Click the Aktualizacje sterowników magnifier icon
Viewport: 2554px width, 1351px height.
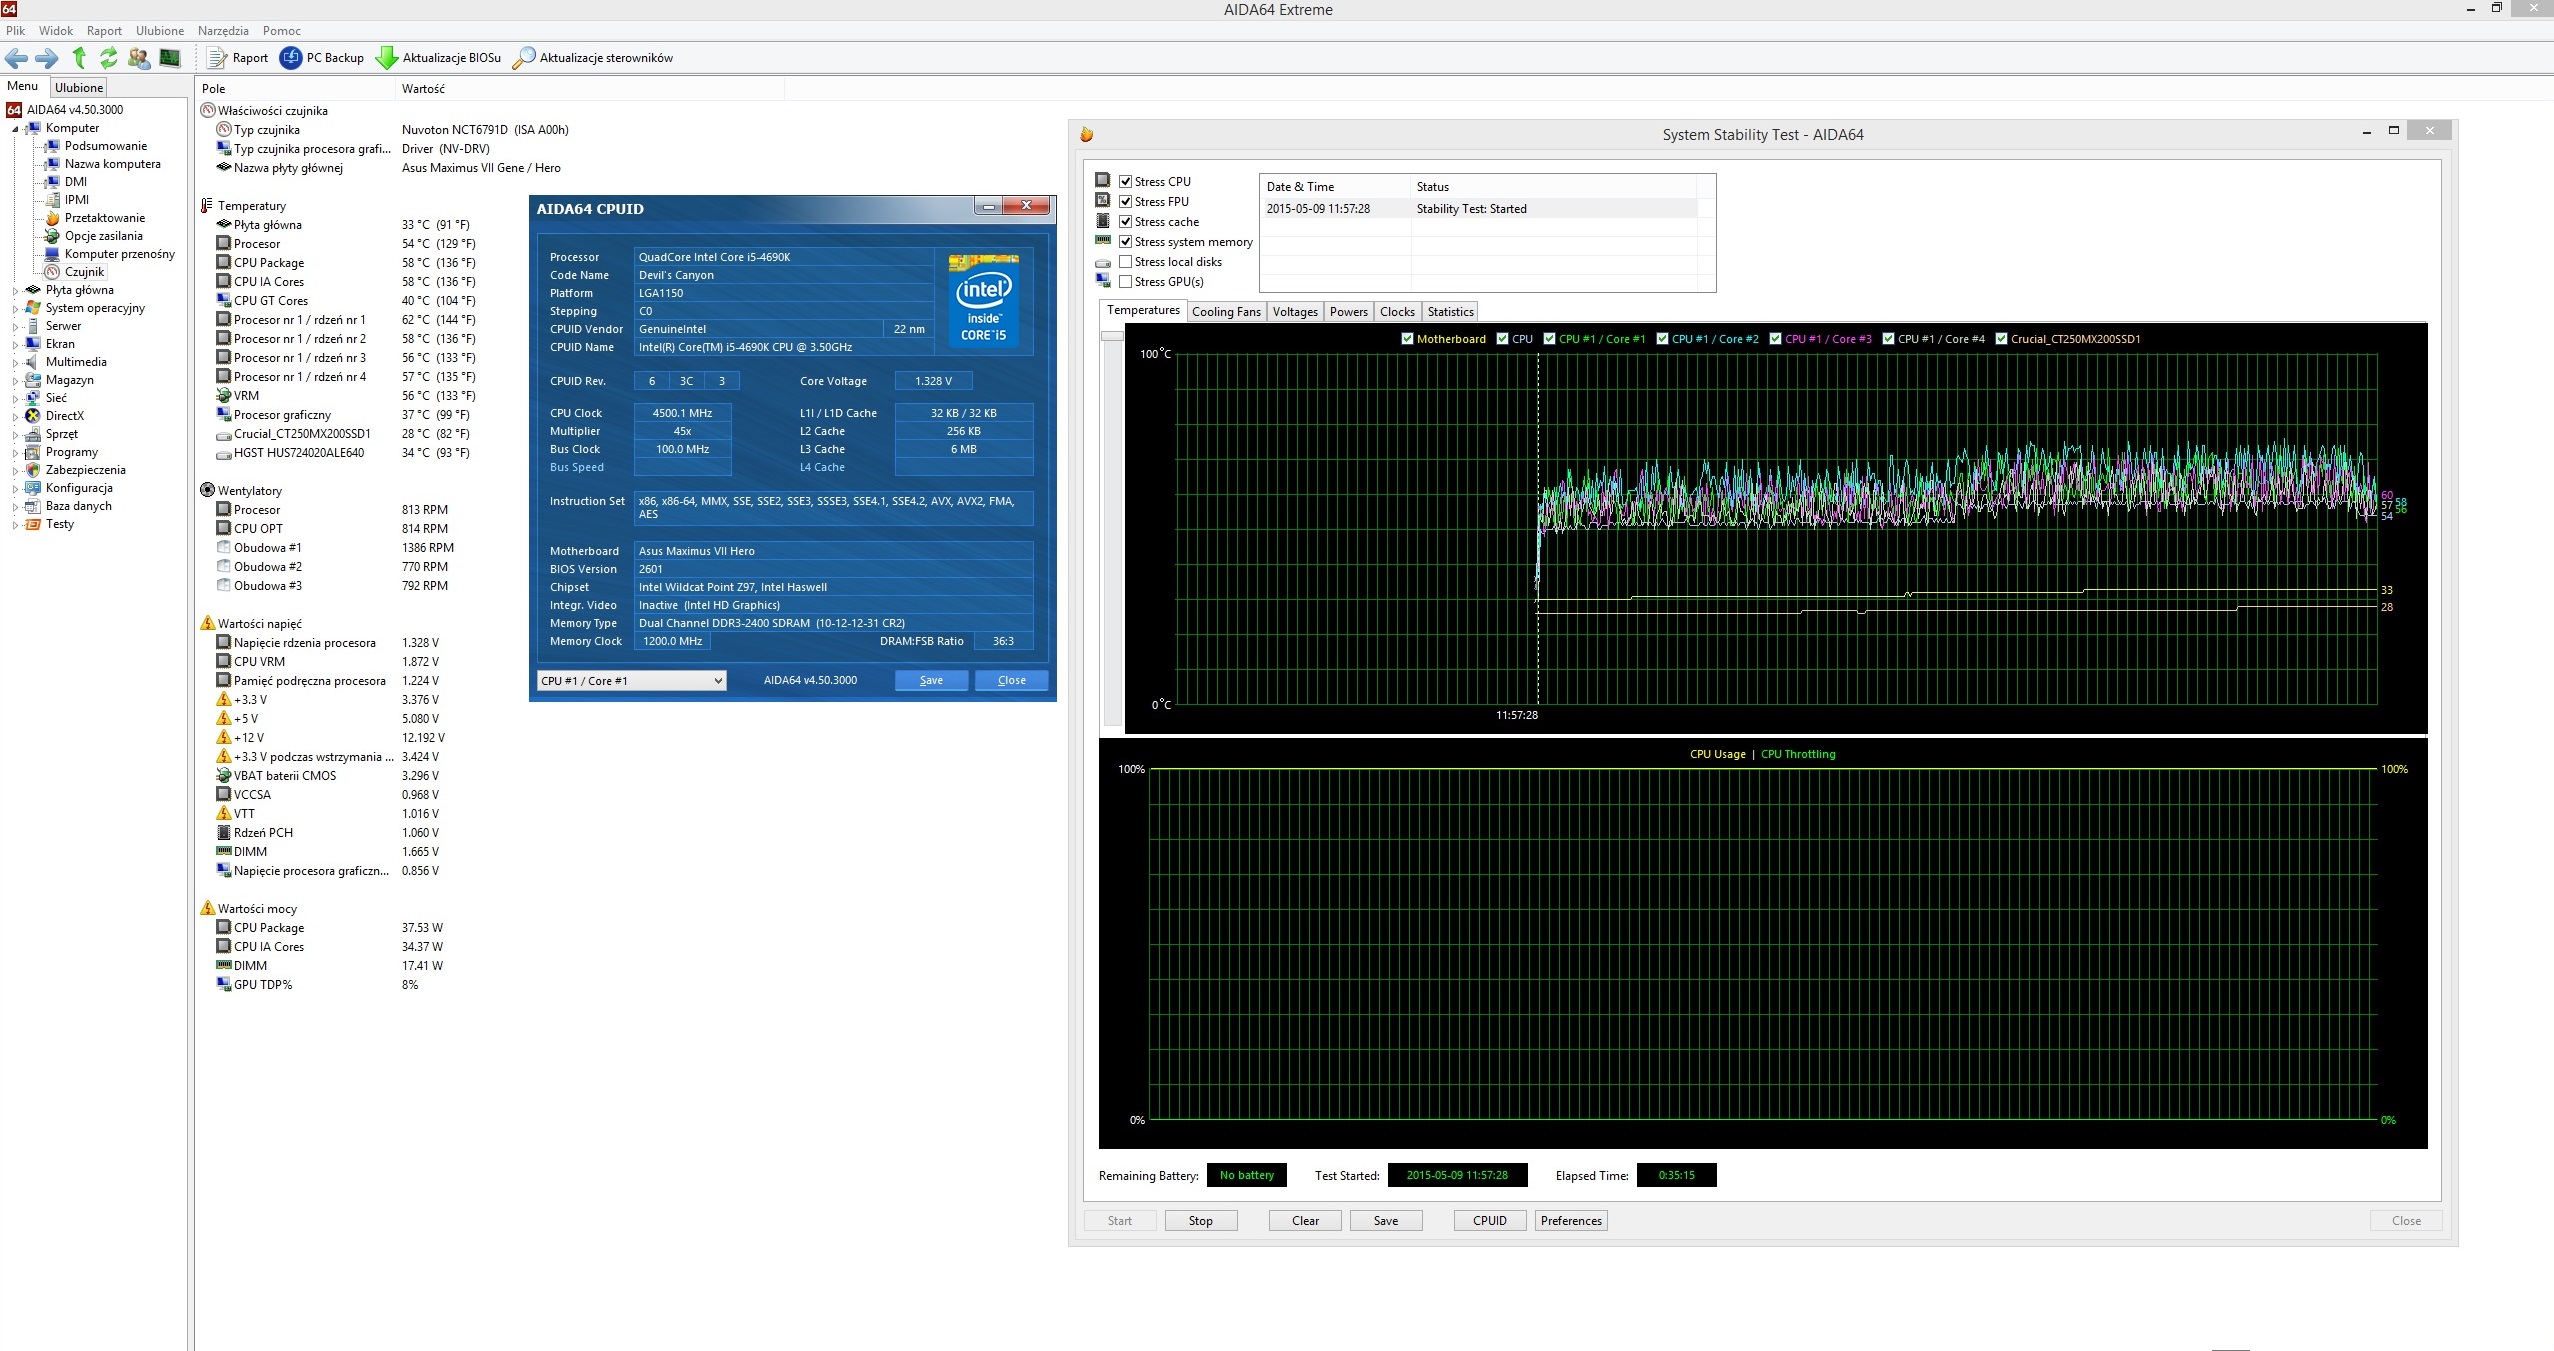[x=523, y=58]
